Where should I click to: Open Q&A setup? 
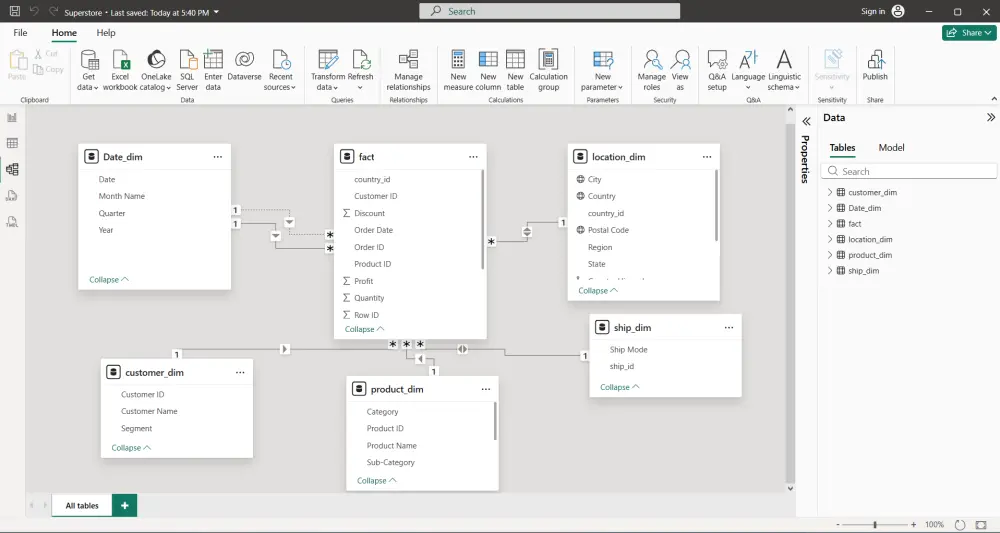(x=717, y=70)
